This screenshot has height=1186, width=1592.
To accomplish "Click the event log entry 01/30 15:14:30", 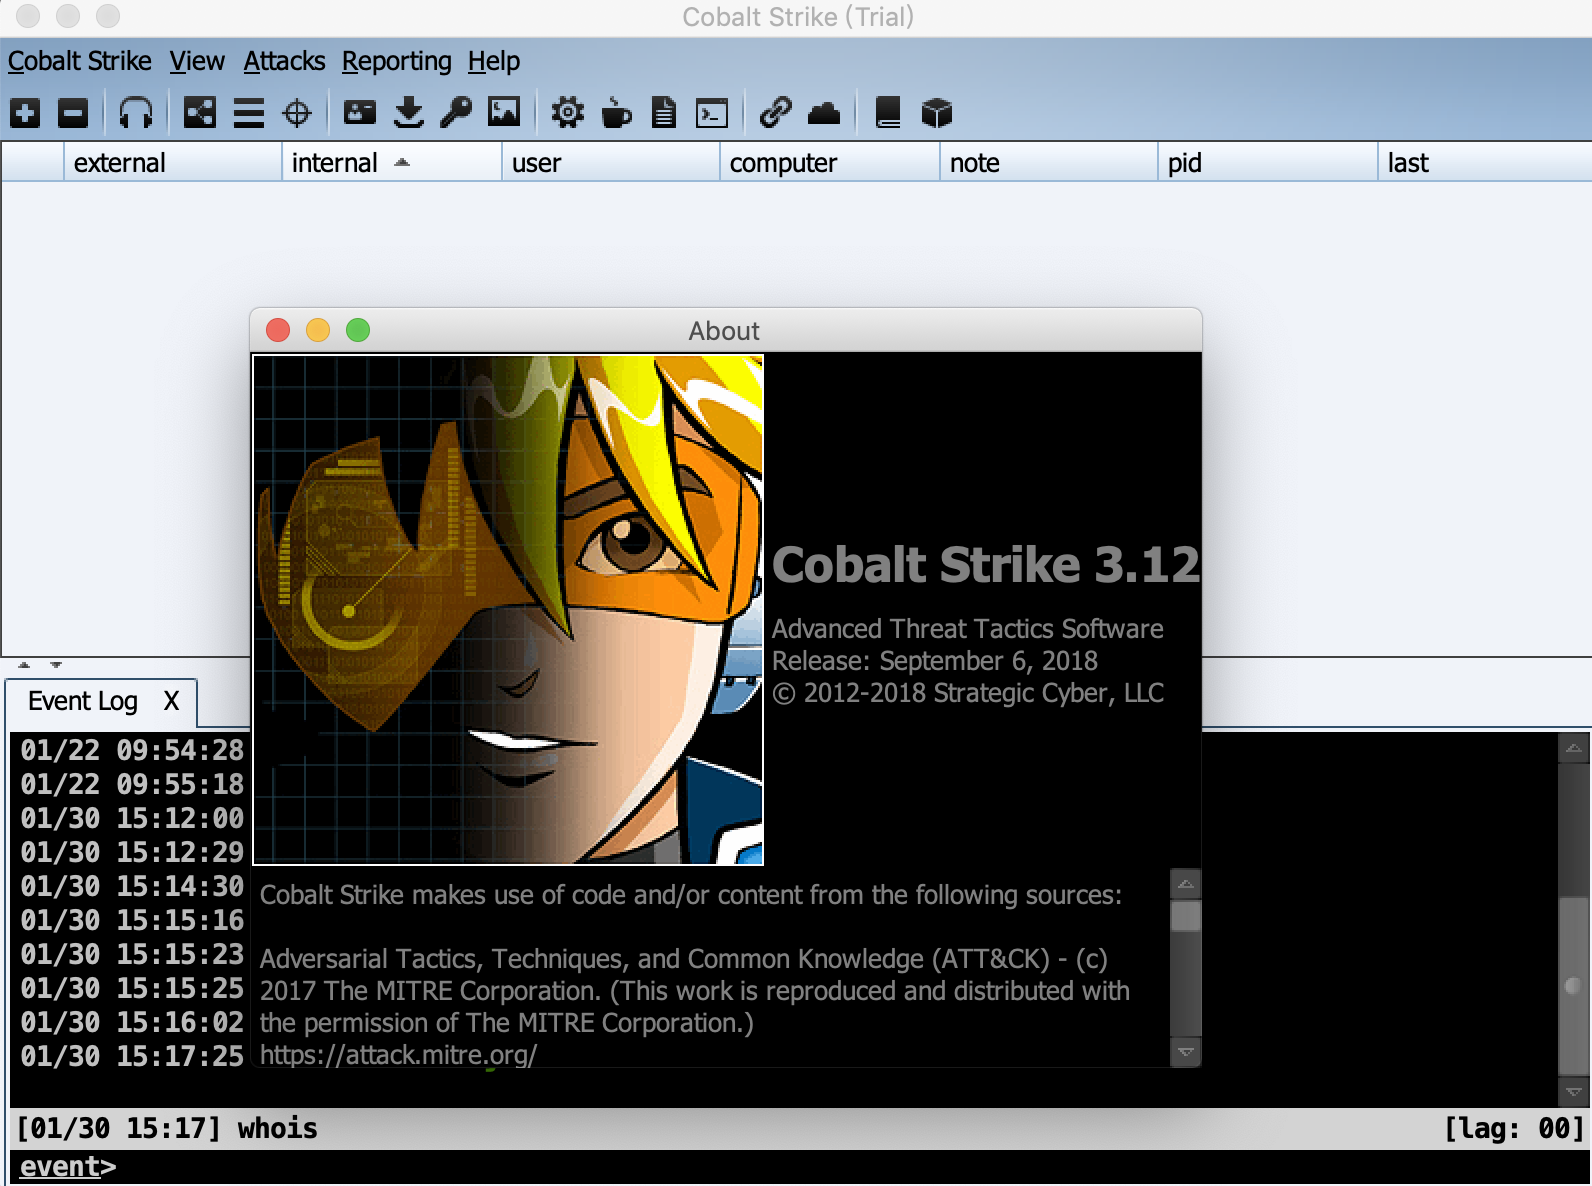I will [x=132, y=886].
